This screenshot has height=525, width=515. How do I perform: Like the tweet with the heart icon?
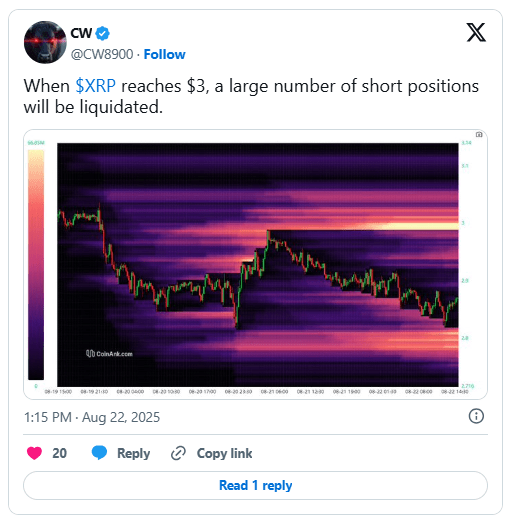[34, 453]
